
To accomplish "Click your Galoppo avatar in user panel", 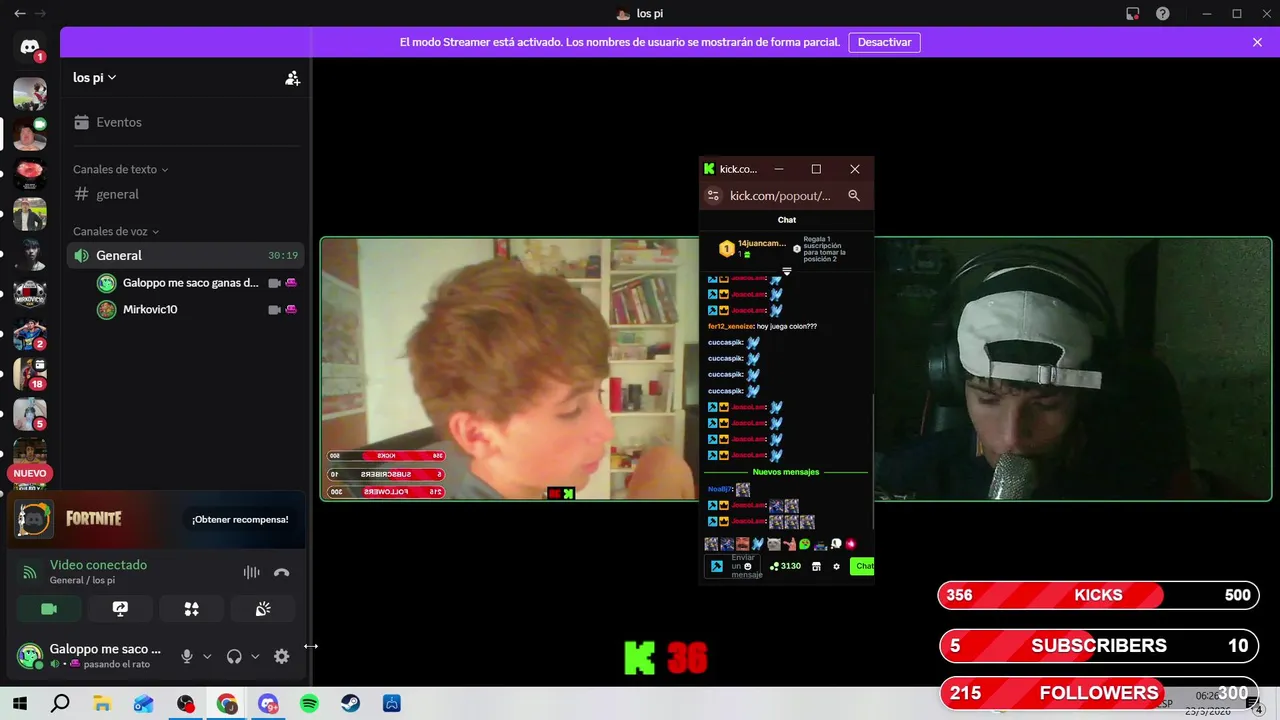I will pos(30,656).
